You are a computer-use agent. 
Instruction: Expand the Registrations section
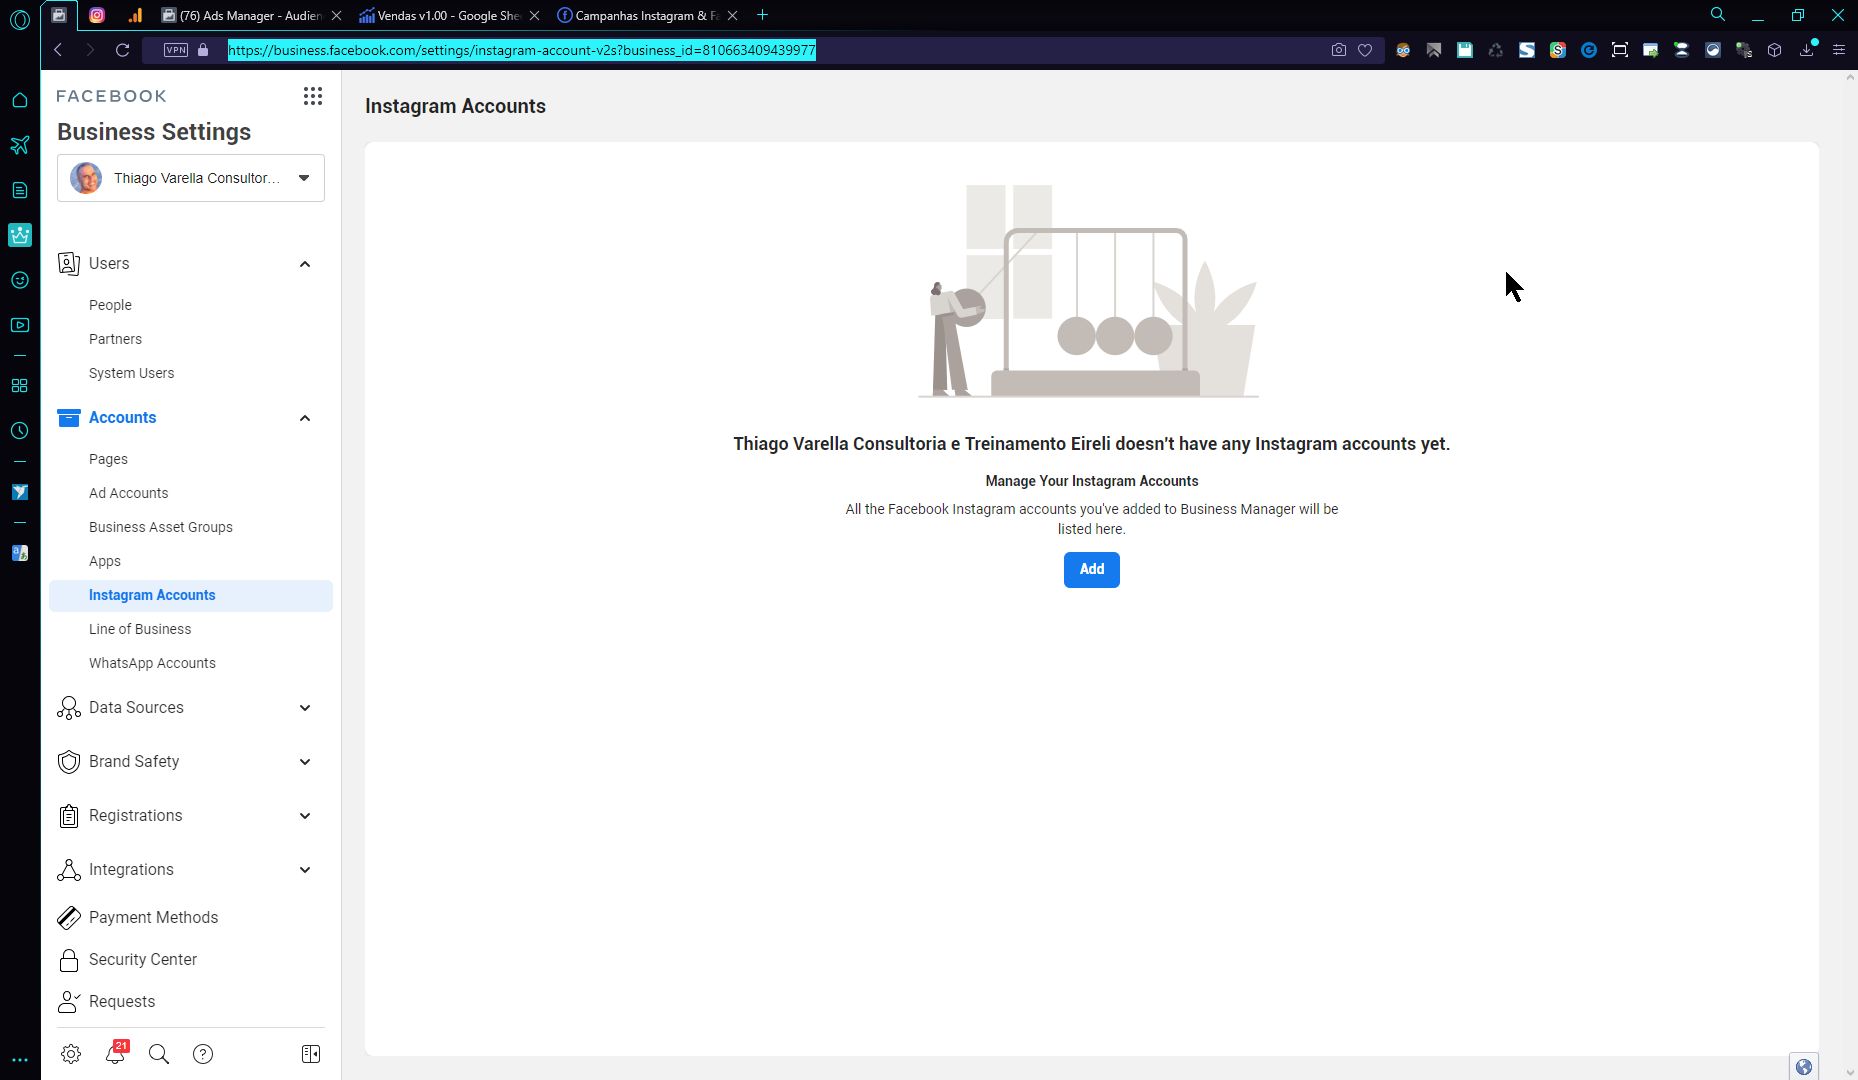click(305, 816)
